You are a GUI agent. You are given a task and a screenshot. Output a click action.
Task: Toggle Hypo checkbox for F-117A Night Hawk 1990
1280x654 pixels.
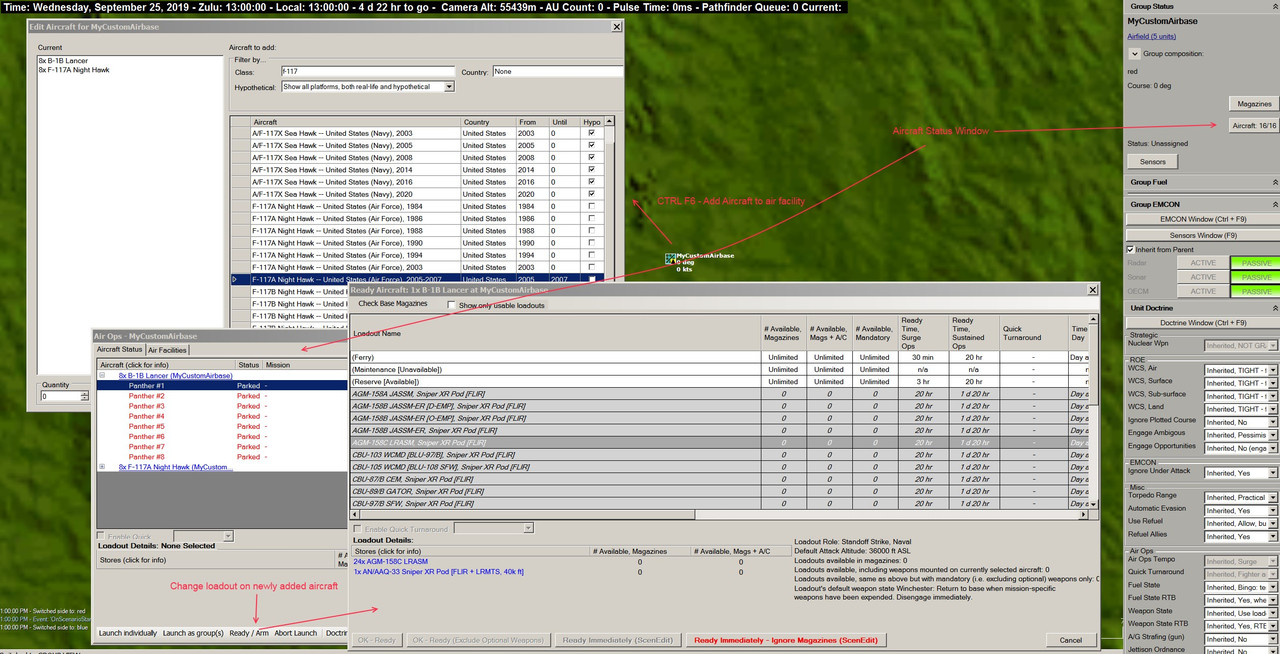pyautogui.click(x=592, y=243)
